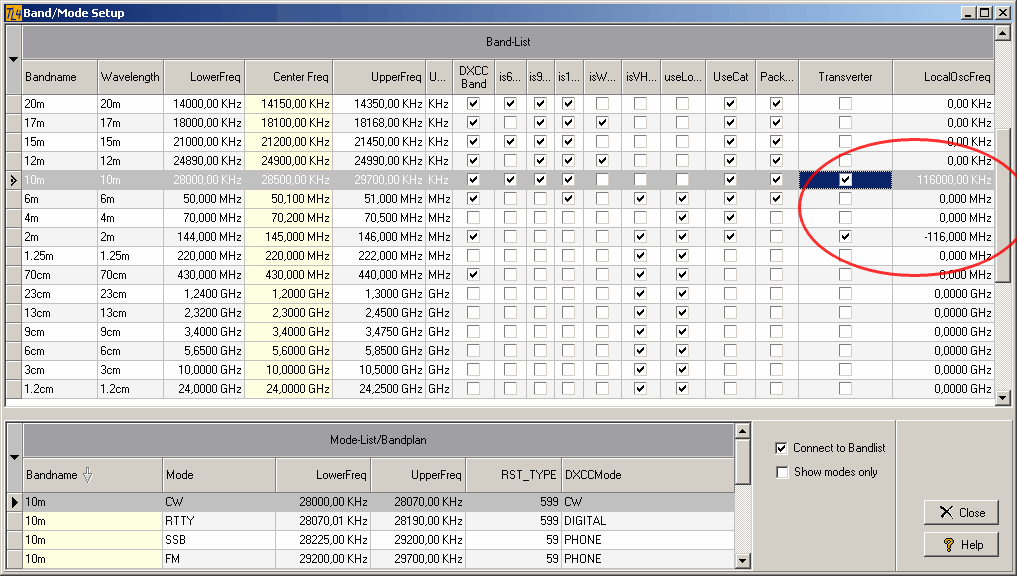Screen dimensions: 1017x576
Task: Click the 116000,00 KHz LocalOscFreq cell
Action: tap(943, 180)
